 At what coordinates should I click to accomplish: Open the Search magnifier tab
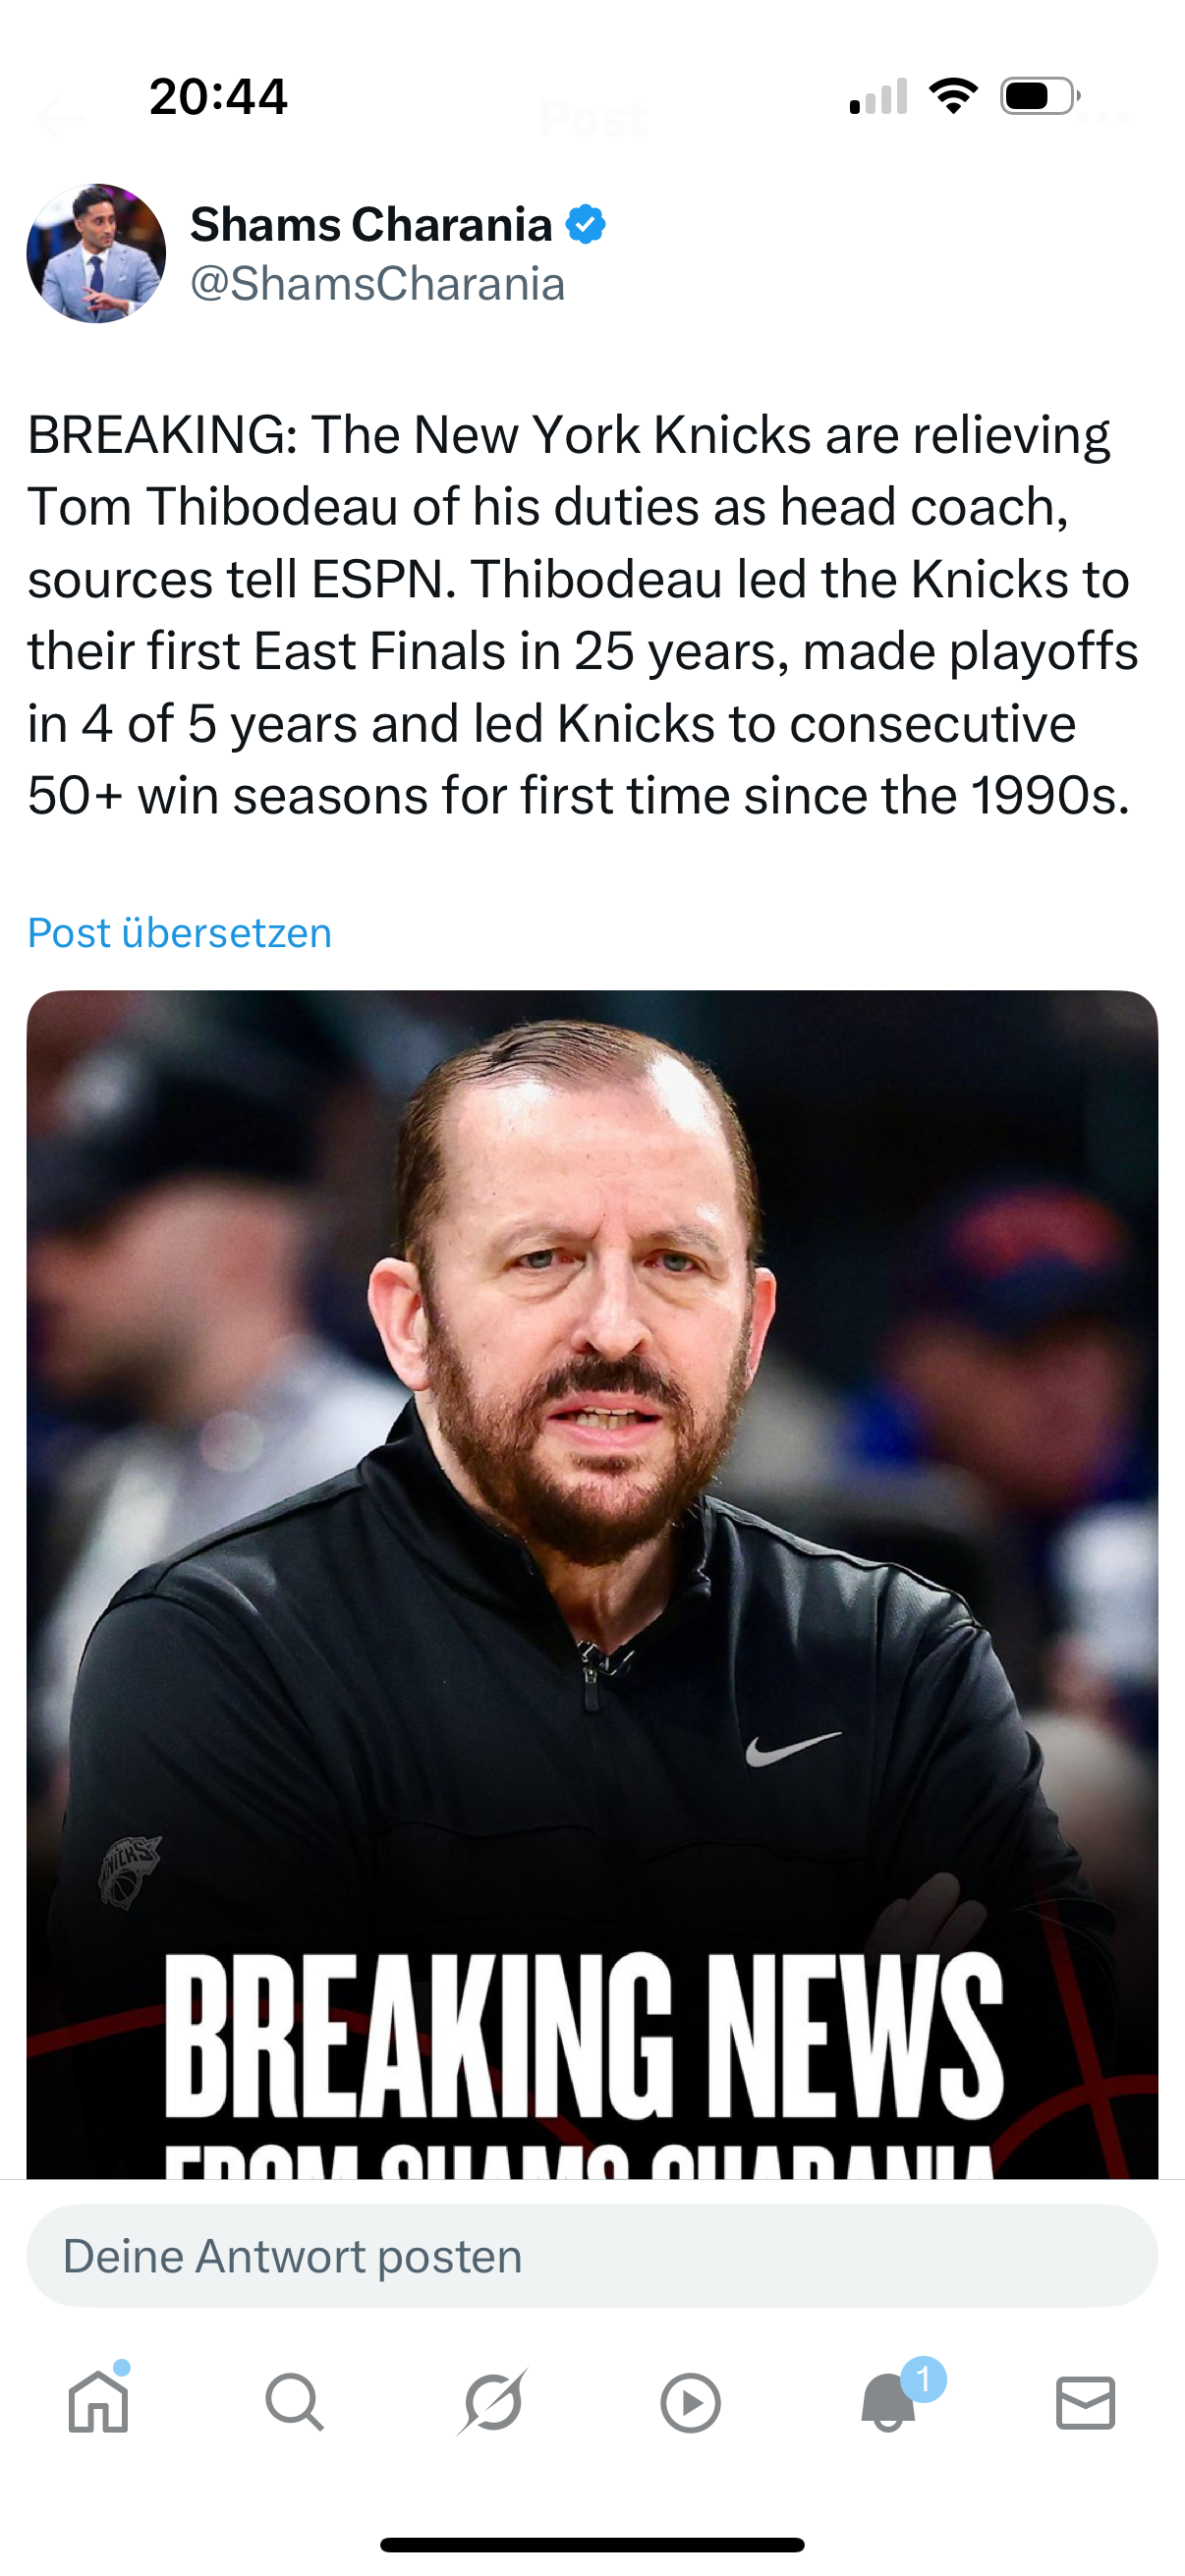[x=294, y=2402]
